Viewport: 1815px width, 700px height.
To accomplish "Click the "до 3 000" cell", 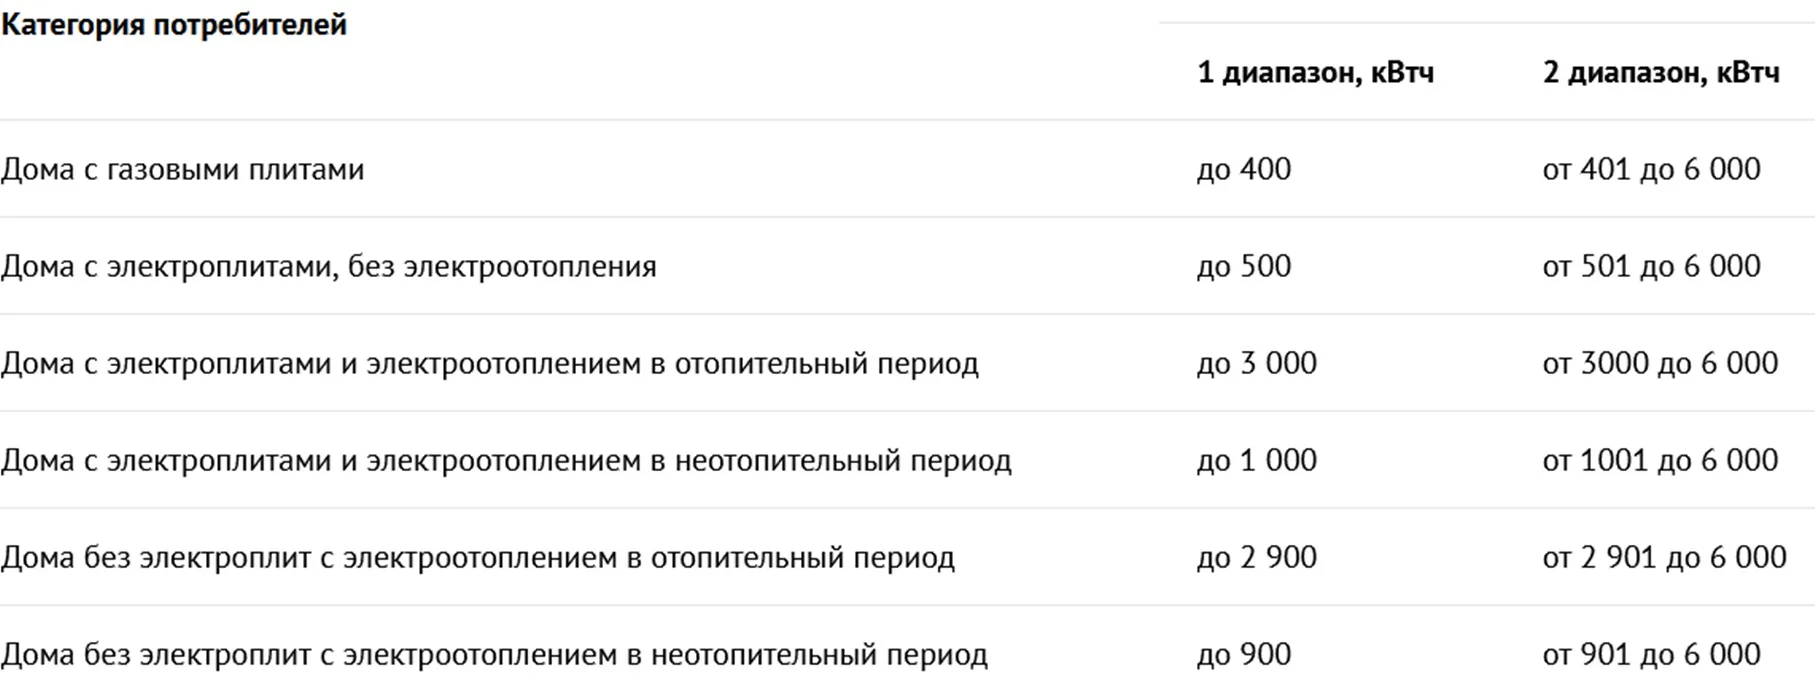I will (x=1256, y=363).
